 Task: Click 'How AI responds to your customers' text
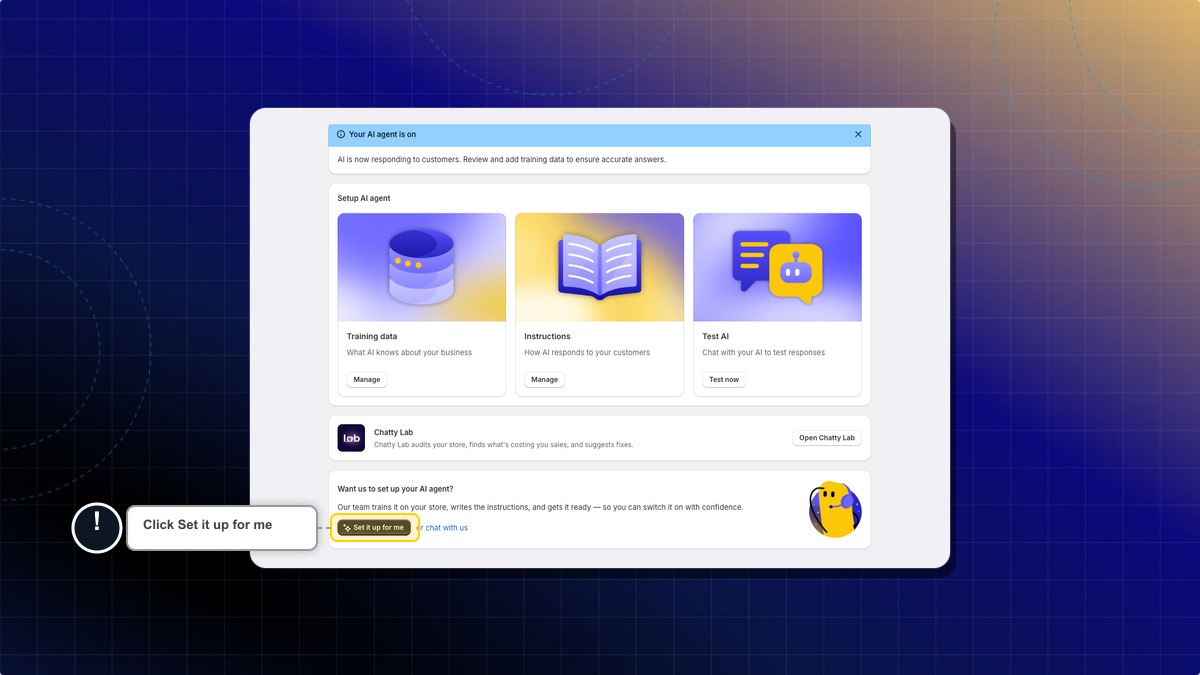tap(587, 353)
